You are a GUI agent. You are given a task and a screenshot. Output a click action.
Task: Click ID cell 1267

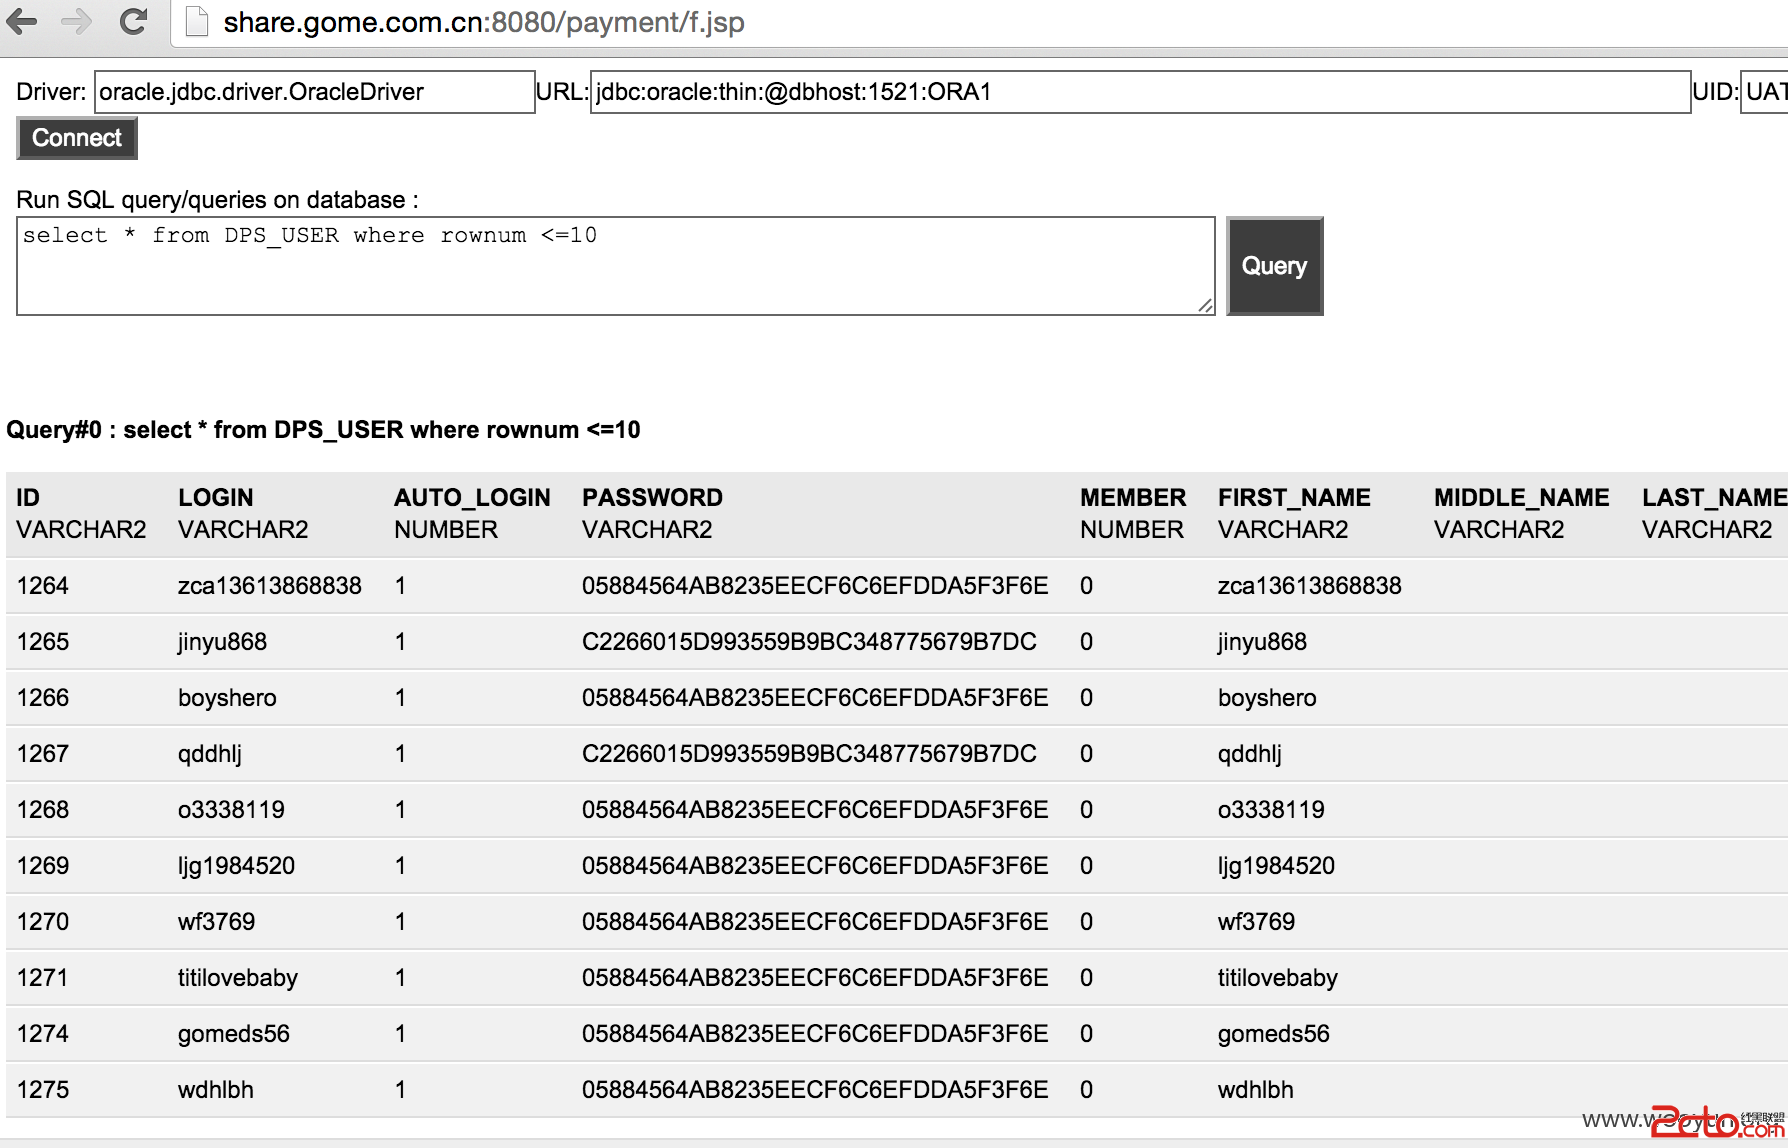[x=43, y=754]
